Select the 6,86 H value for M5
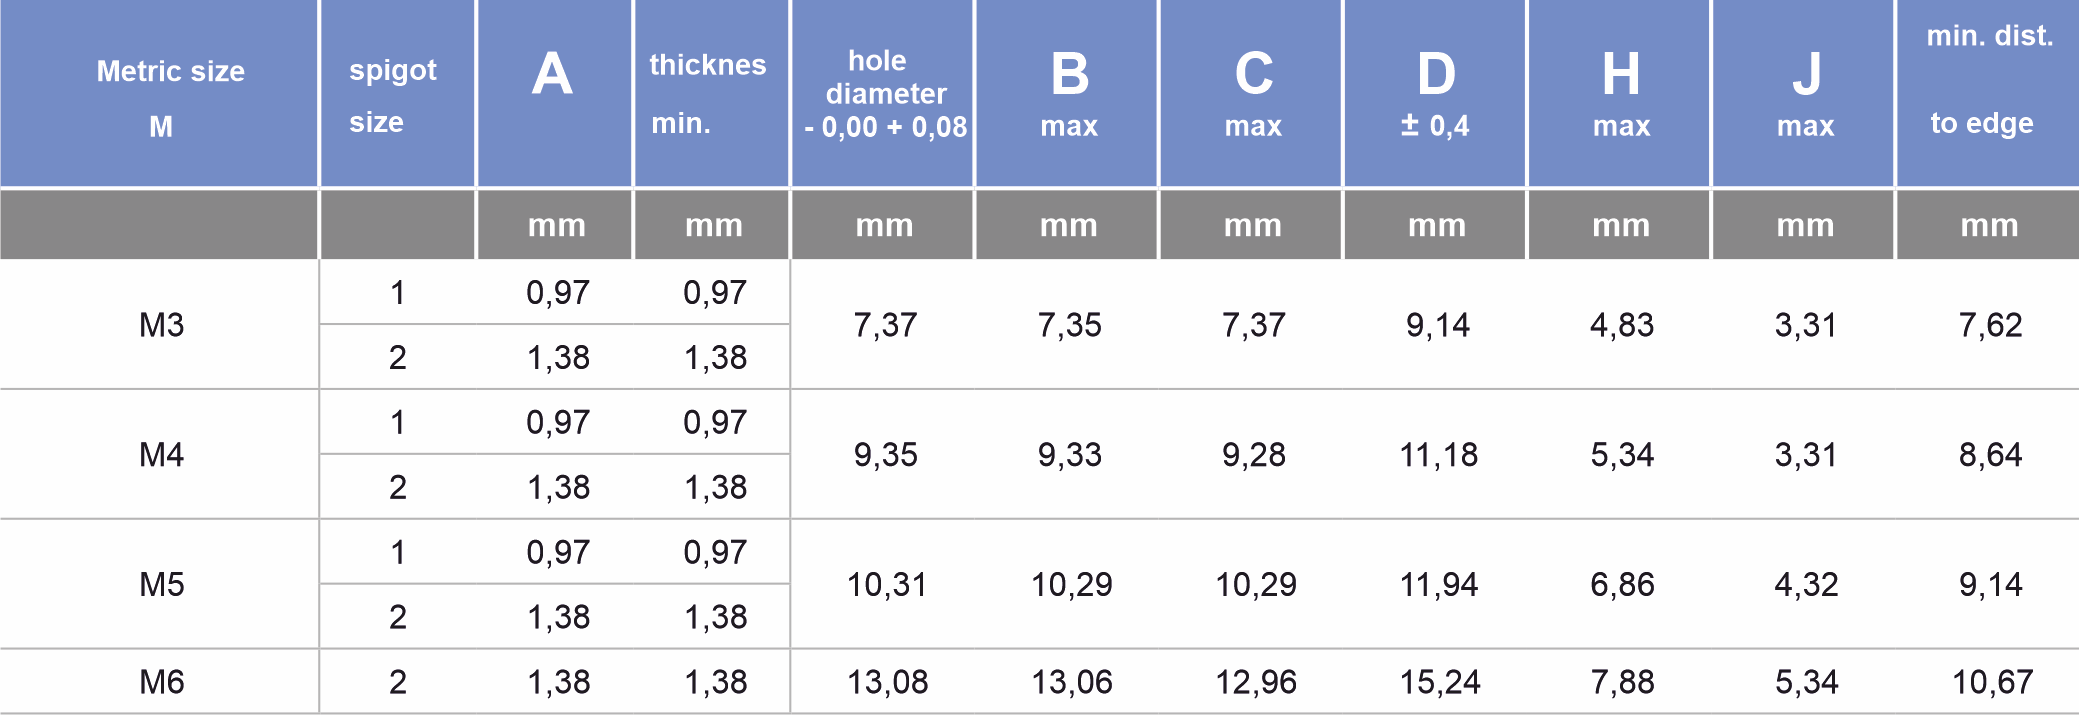Viewport: 2079px width, 715px height. (1622, 584)
